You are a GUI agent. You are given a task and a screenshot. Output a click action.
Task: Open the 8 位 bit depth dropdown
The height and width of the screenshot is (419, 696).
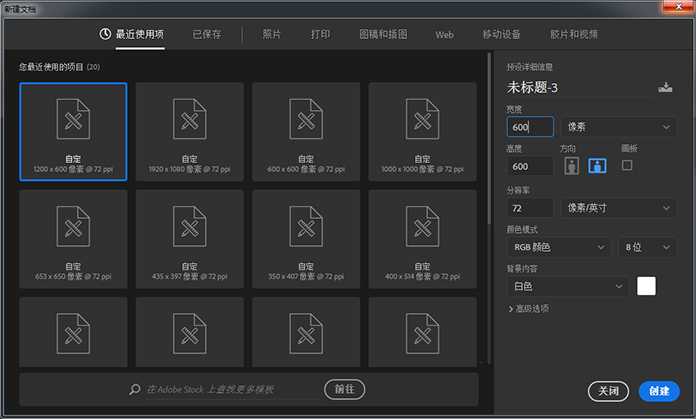tap(646, 247)
